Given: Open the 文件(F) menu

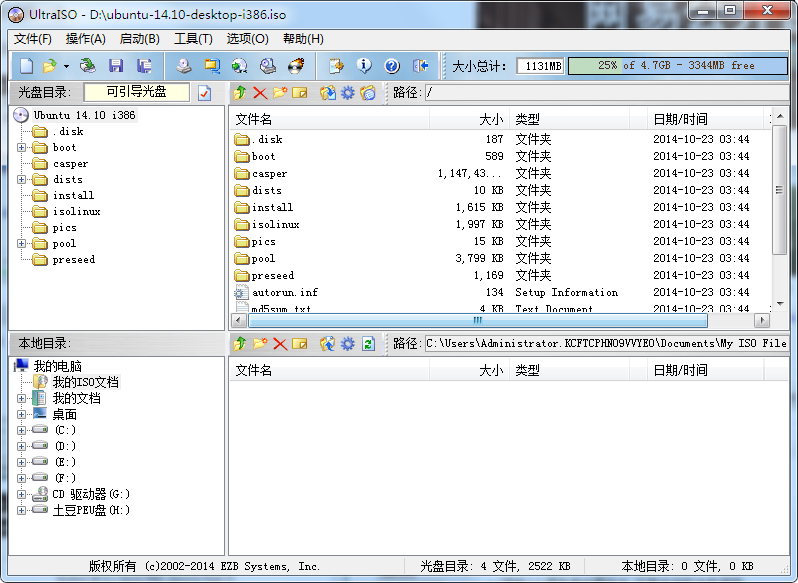Looking at the screenshot, I should pos(33,39).
